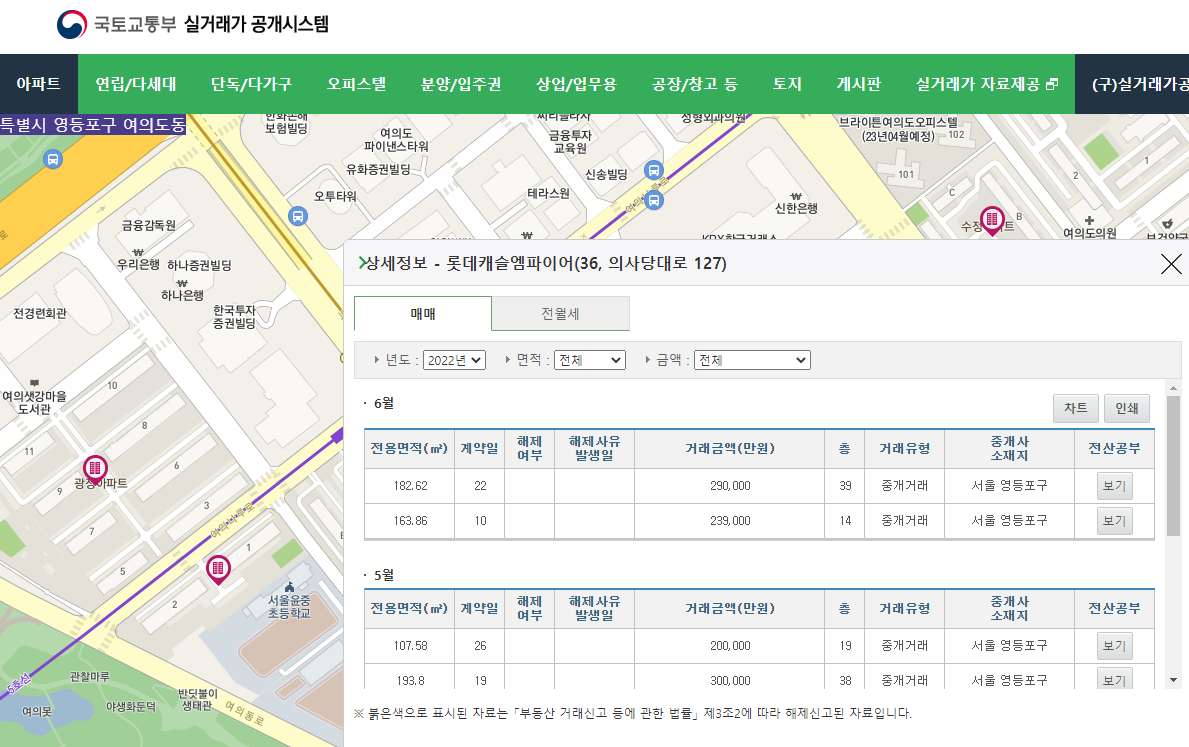Click 보기 for the 163.86㎡ row
The width and height of the screenshot is (1189, 747).
(1115, 521)
